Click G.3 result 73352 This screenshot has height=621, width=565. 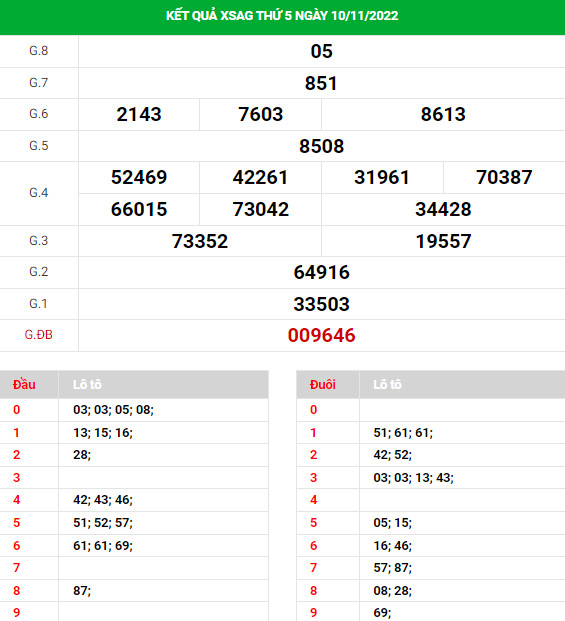pos(200,242)
